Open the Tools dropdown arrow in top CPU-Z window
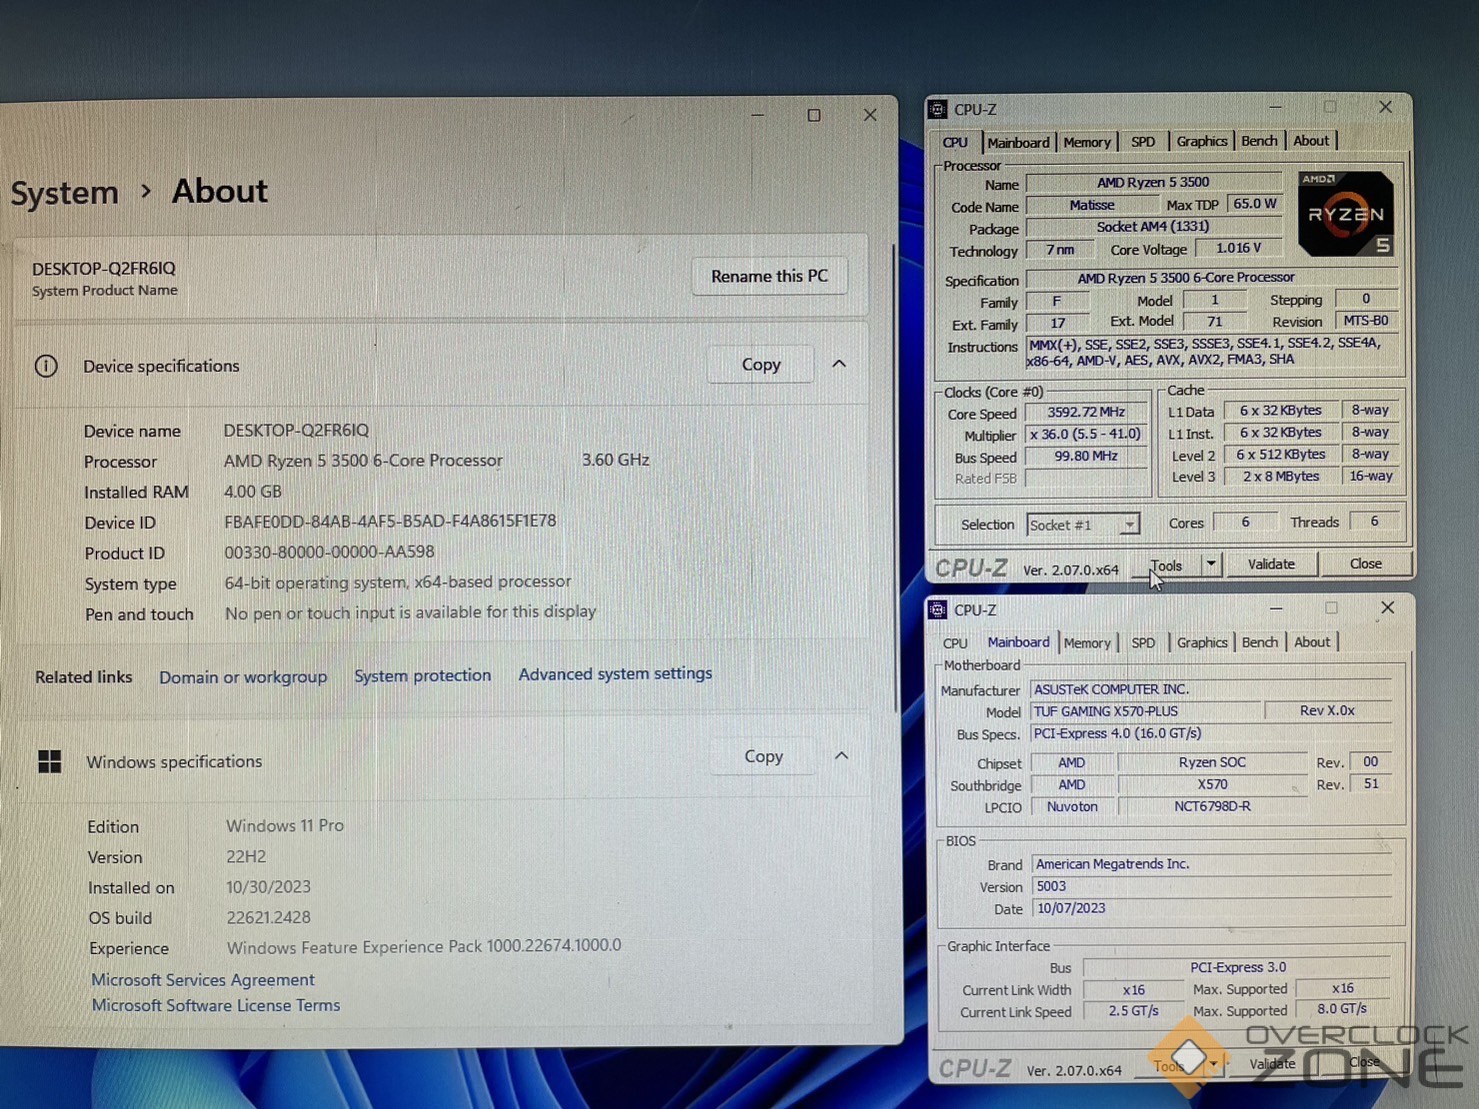The image size is (1479, 1109). click(1211, 564)
